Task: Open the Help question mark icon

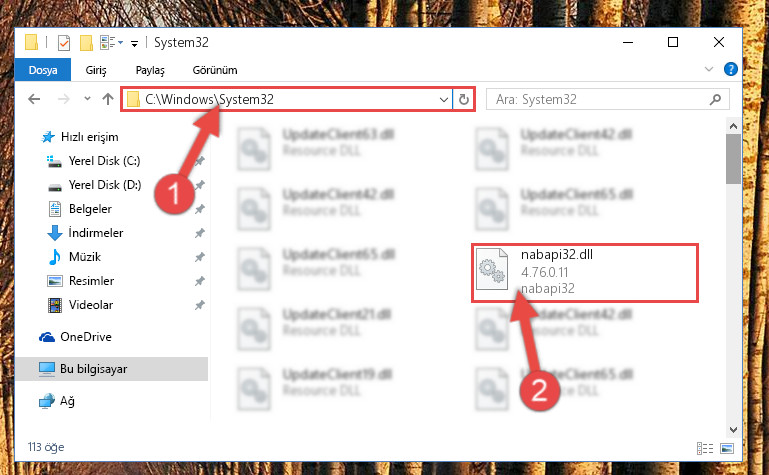Action: (x=730, y=70)
